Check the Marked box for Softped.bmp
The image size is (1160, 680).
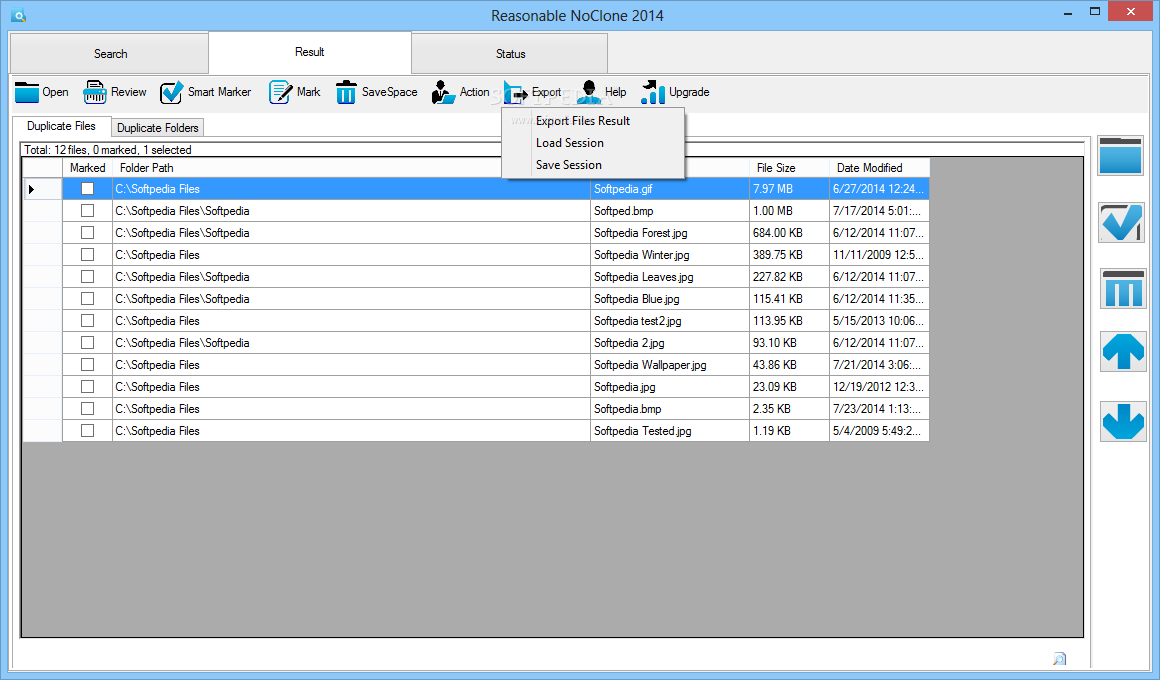coord(87,211)
